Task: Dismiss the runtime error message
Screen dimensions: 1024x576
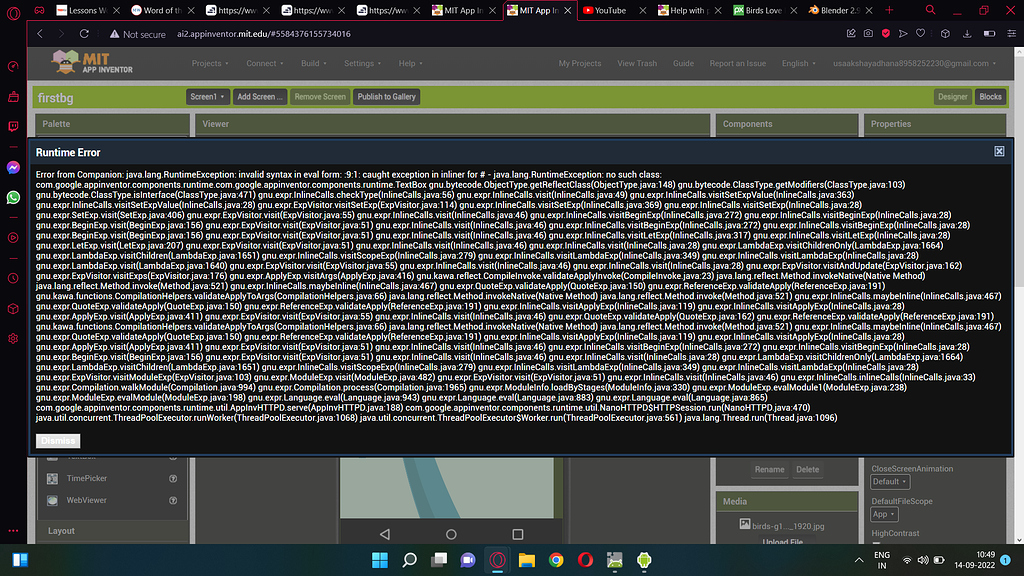Action: [x=58, y=440]
